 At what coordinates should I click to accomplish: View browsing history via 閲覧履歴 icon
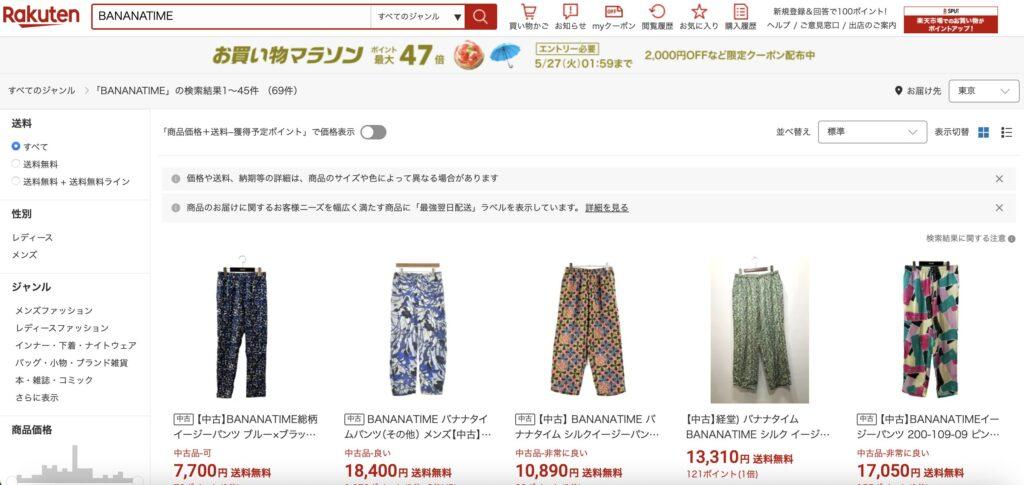tap(657, 17)
